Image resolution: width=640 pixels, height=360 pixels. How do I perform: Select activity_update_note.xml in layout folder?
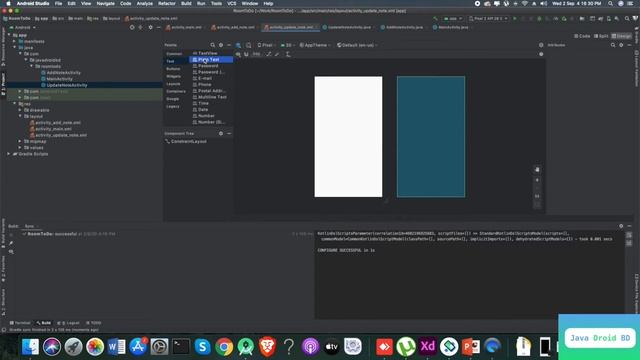pyautogui.click(x=58, y=135)
